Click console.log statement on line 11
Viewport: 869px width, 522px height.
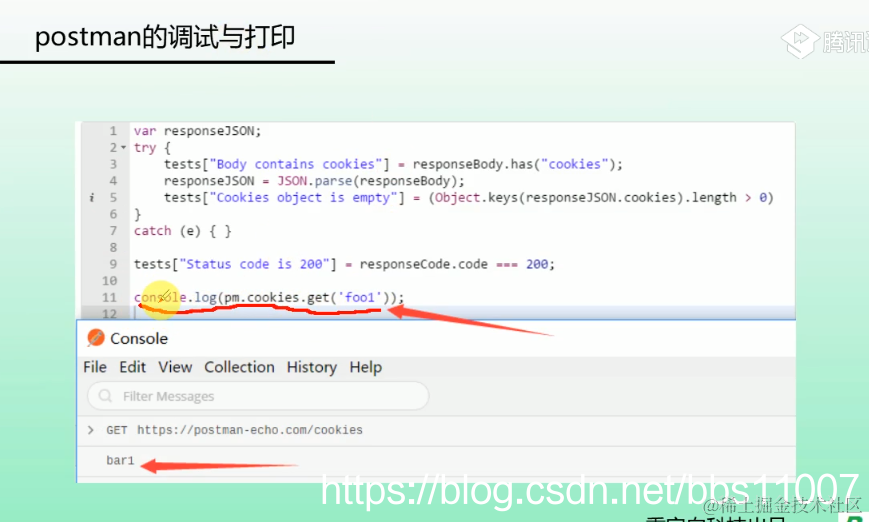(269, 298)
